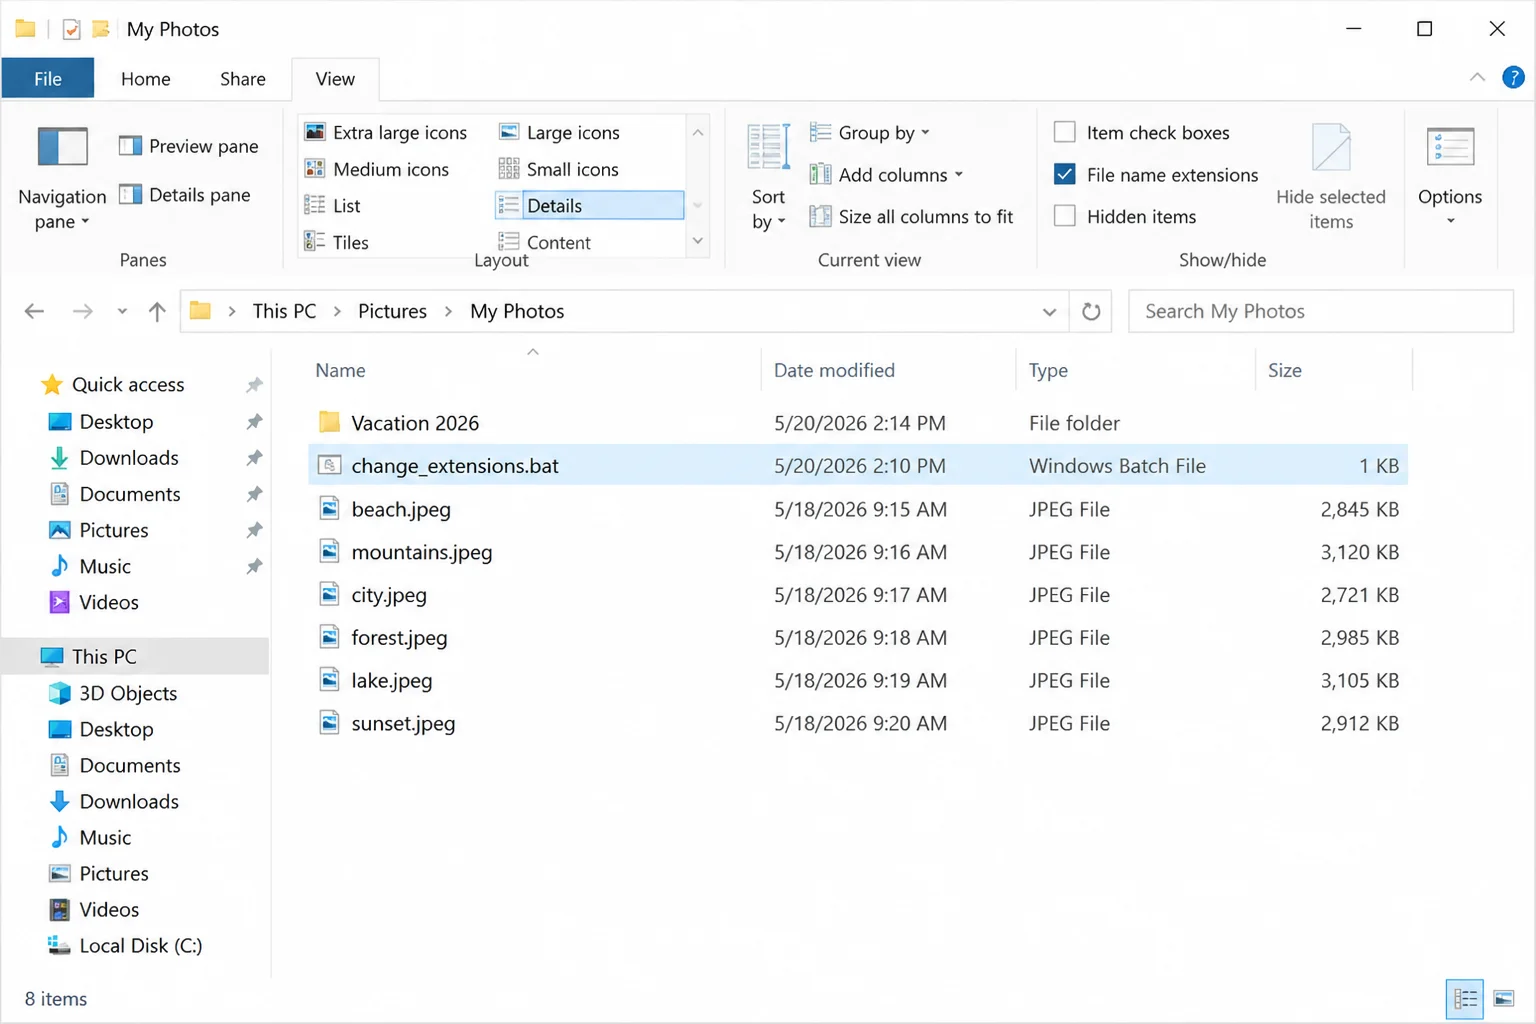This screenshot has width=1536, height=1024.
Task: Enable Hidden items checkbox
Action: click(x=1065, y=217)
